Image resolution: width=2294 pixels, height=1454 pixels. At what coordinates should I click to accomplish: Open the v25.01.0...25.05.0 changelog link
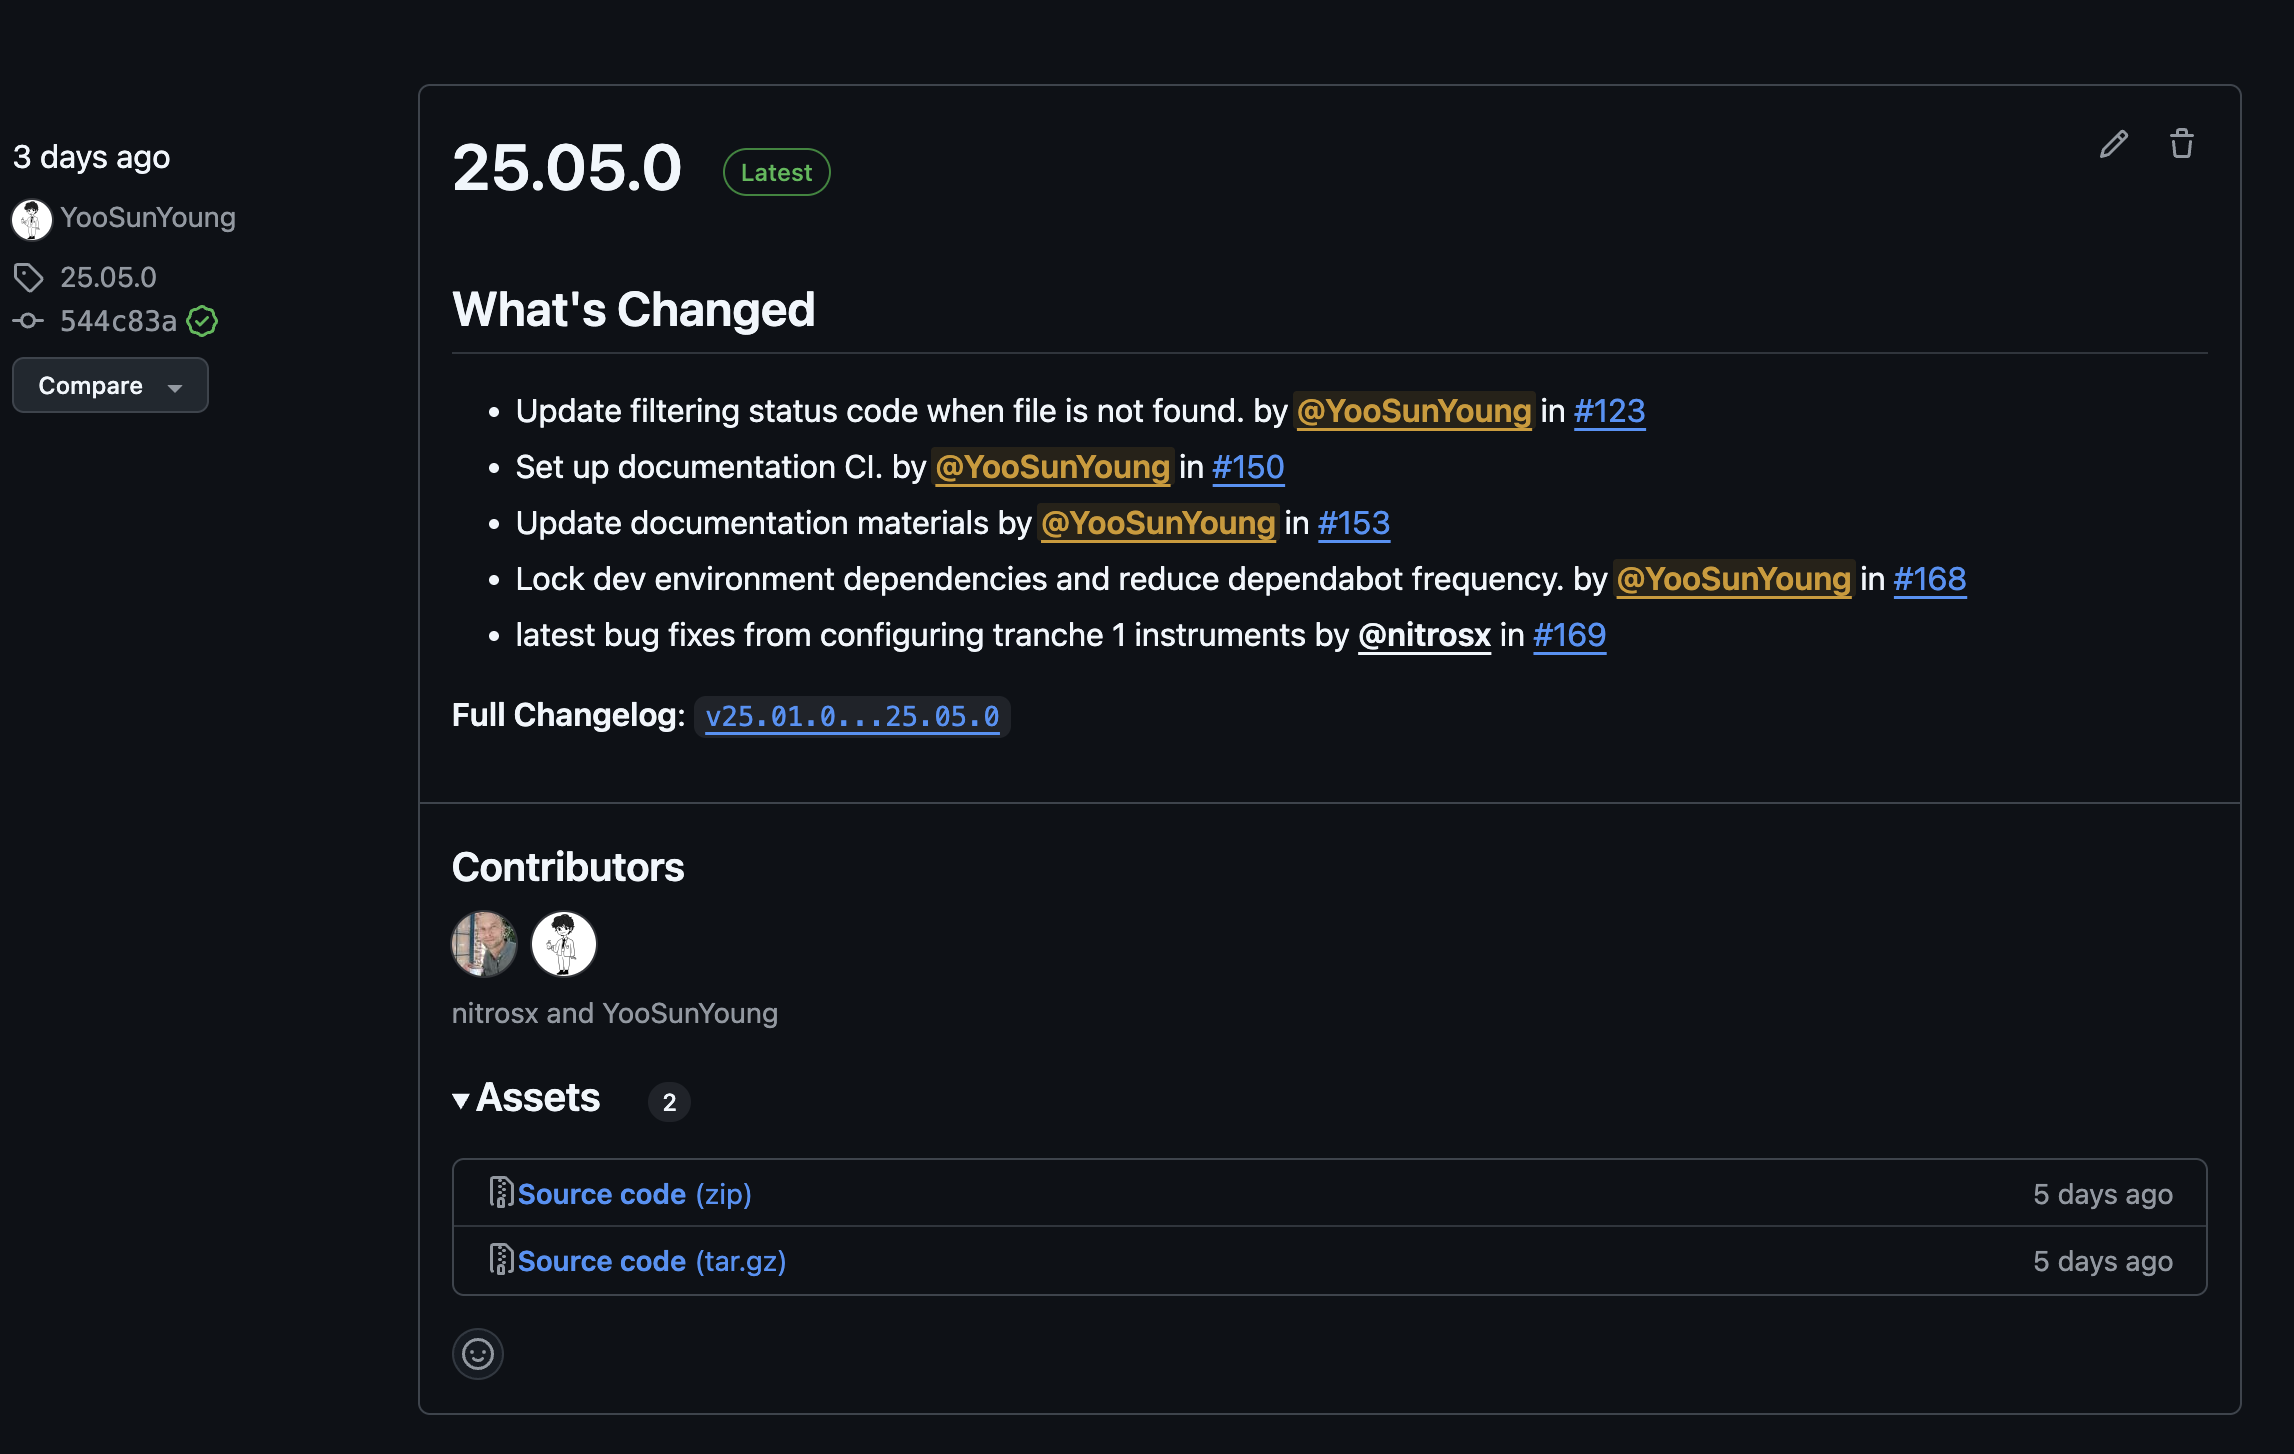pyautogui.click(x=852, y=717)
